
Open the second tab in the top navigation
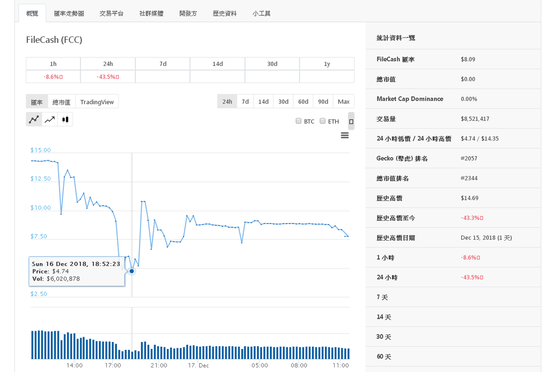(x=69, y=14)
